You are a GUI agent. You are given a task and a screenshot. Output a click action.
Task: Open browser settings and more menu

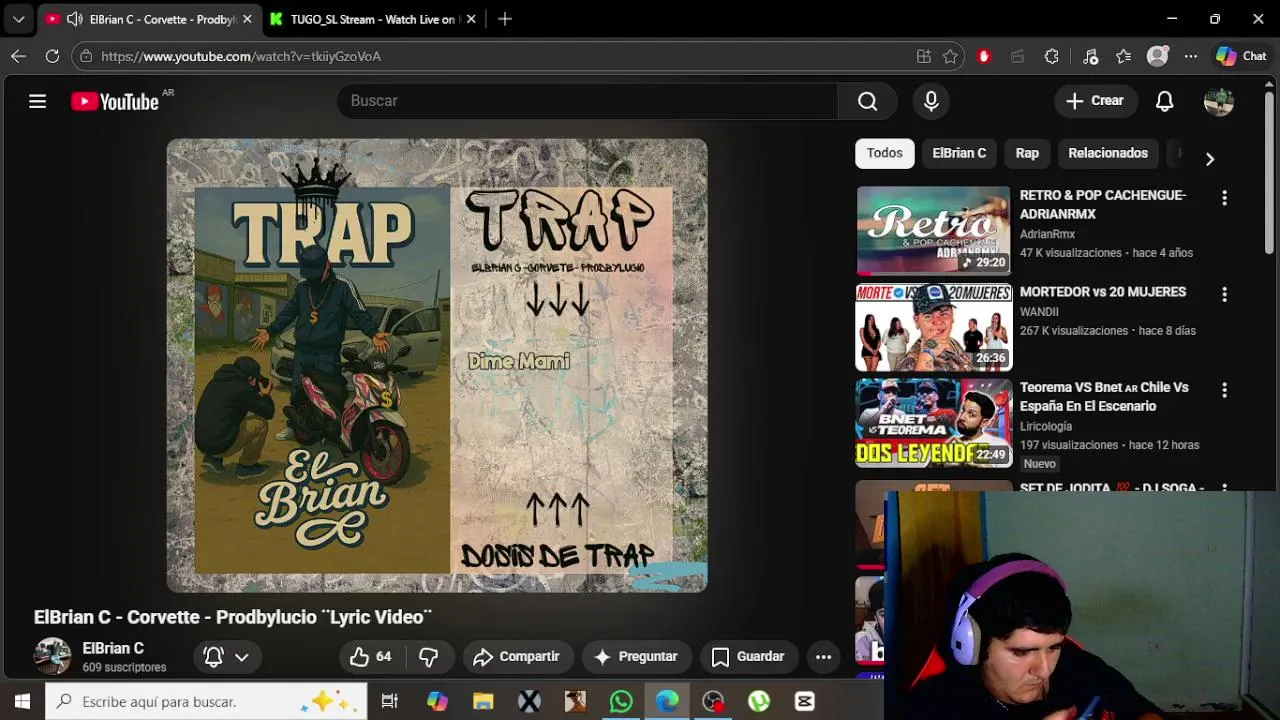tap(1190, 57)
